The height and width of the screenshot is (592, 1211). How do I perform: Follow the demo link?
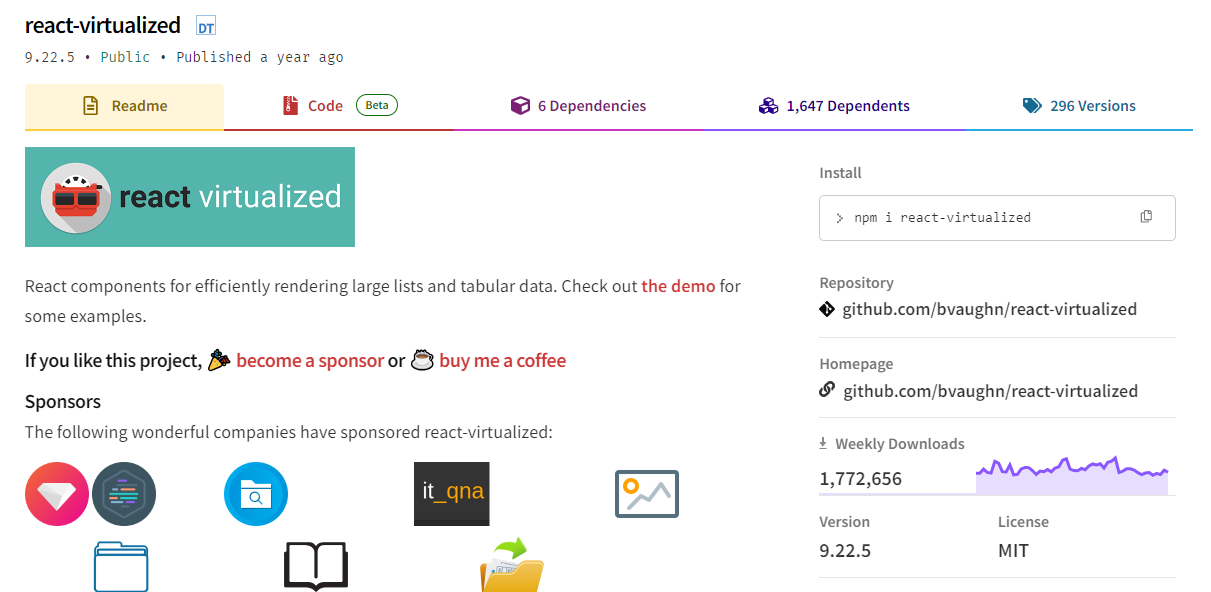click(678, 286)
